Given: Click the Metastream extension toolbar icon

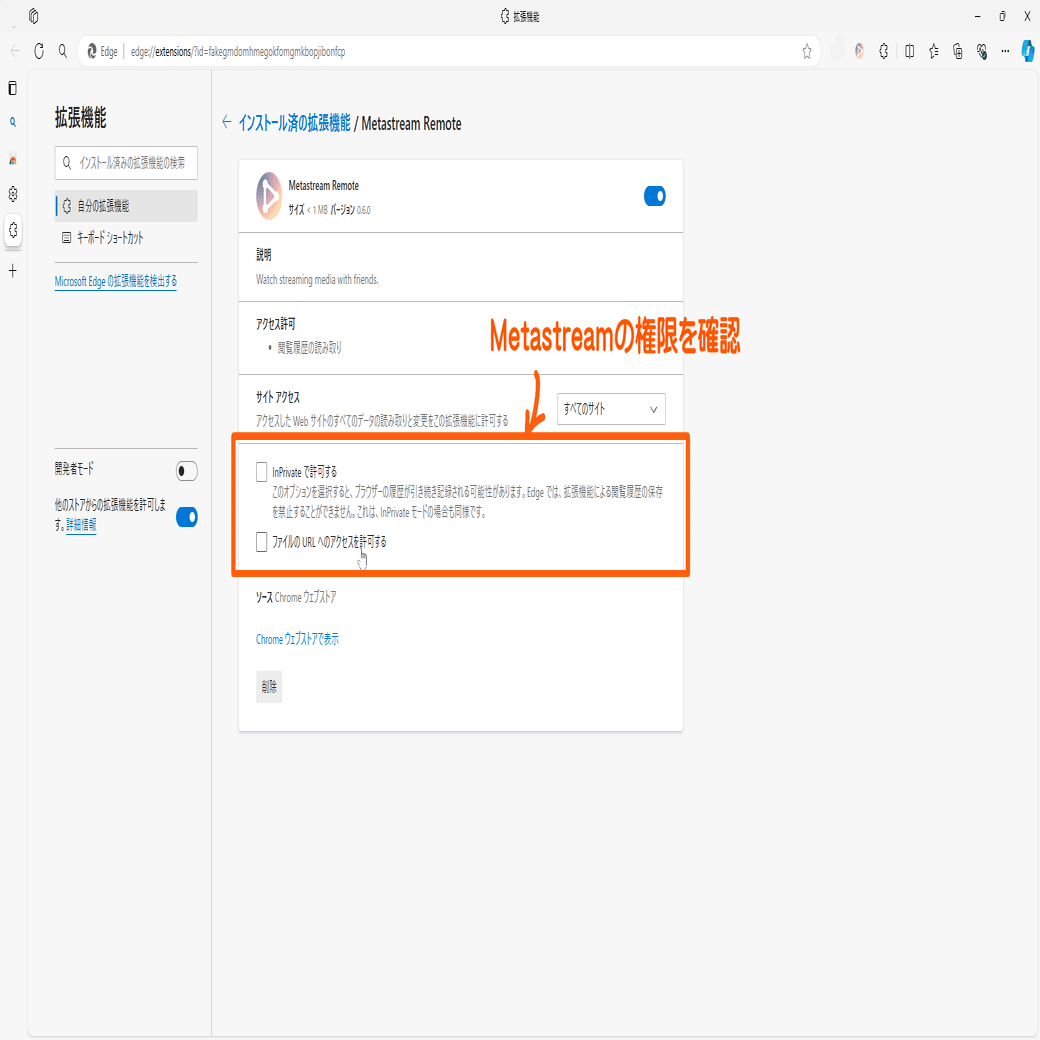Looking at the screenshot, I should [860, 51].
